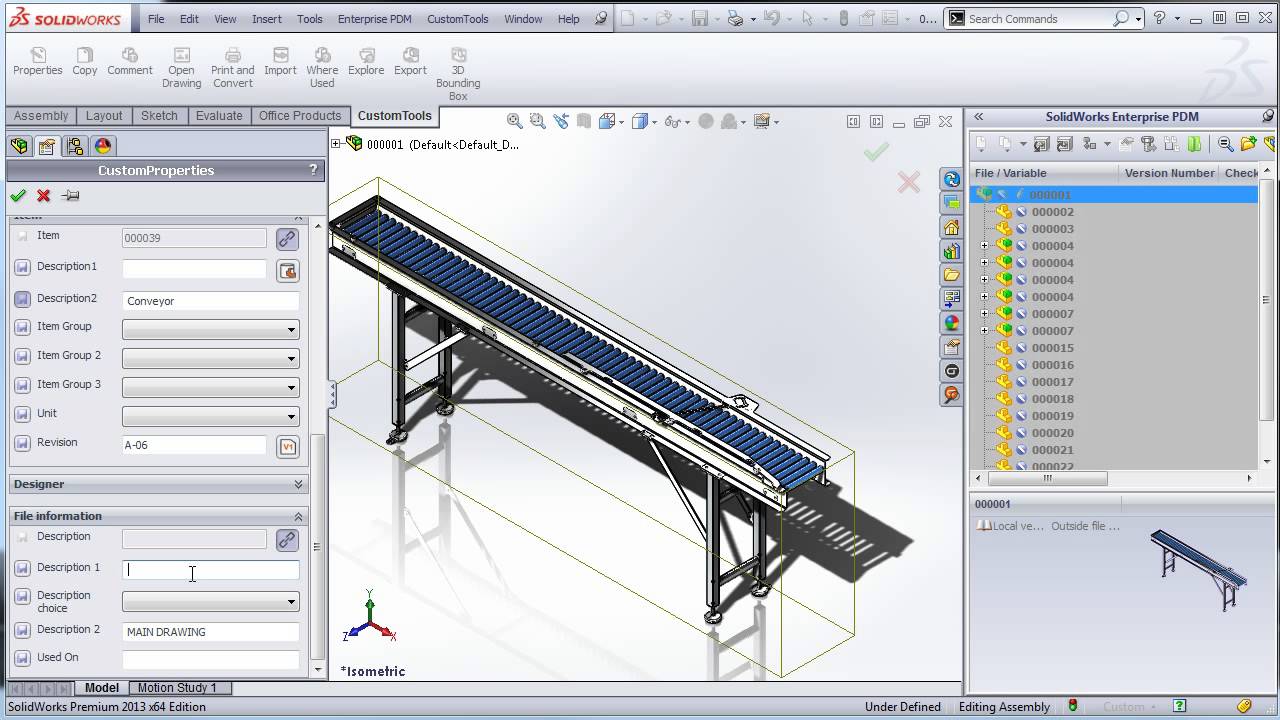Toggle the icon beside the Revision label

click(22, 443)
